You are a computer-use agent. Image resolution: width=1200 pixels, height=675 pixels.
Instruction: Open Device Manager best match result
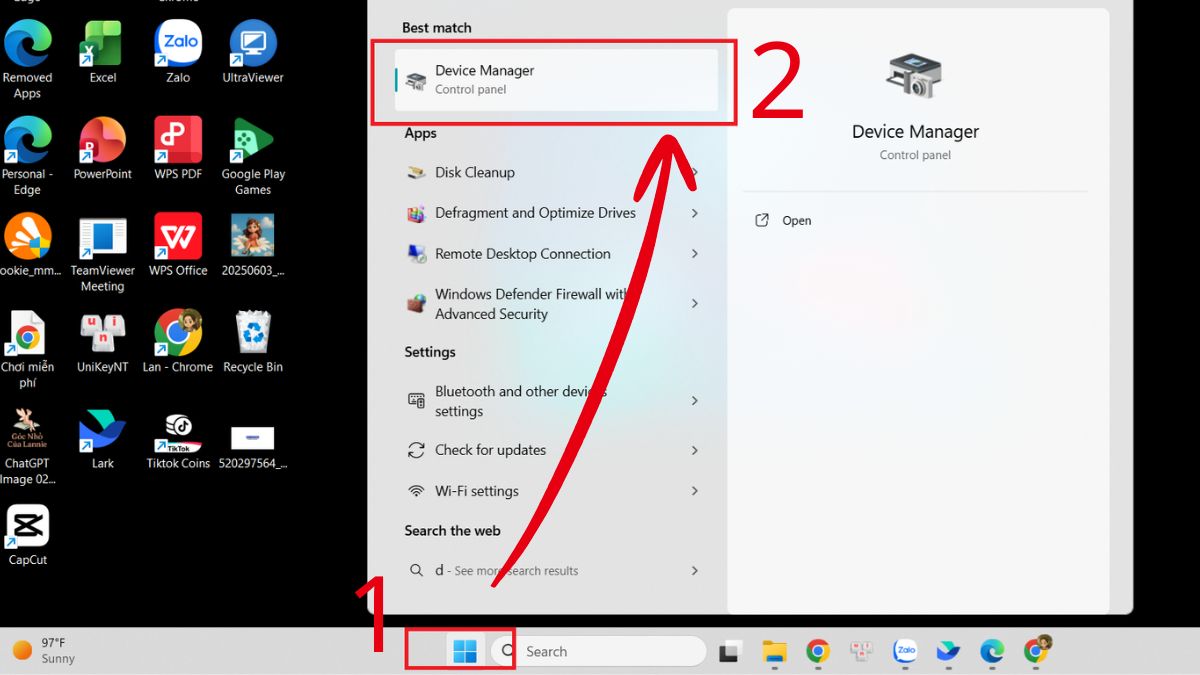click(x=556, y=80)
